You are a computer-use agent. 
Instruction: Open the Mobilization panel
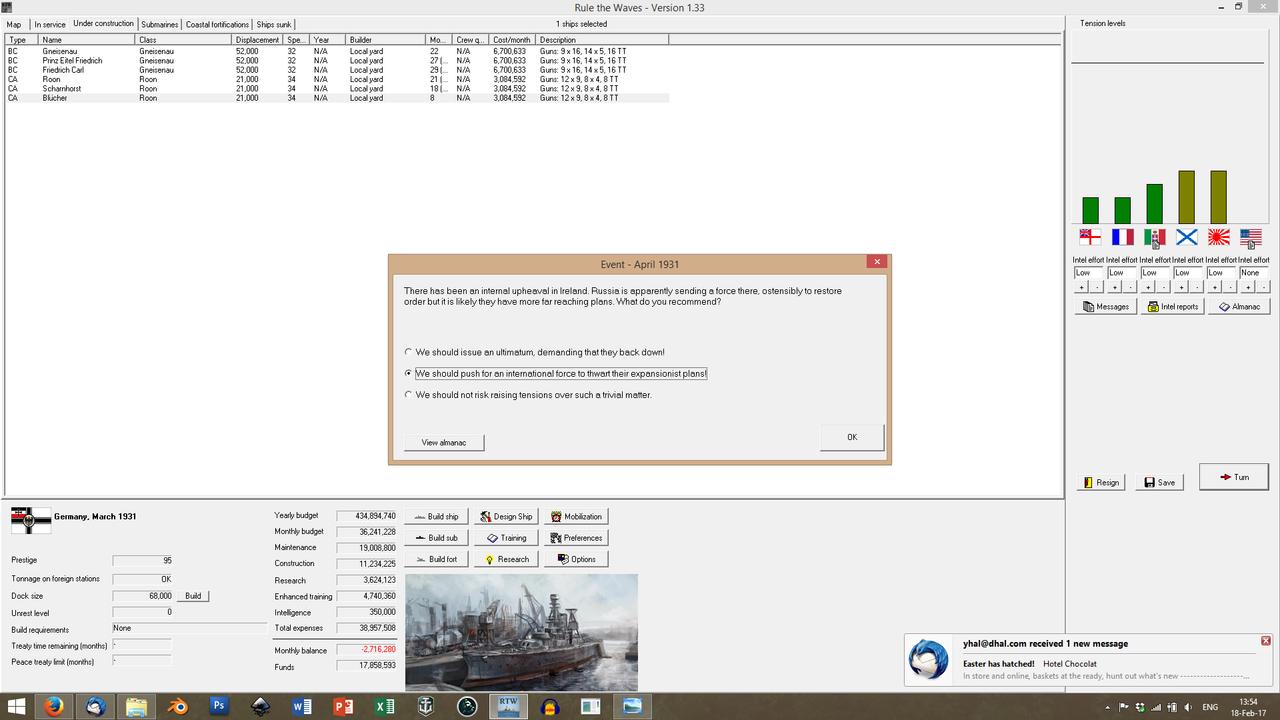point(576,516)
